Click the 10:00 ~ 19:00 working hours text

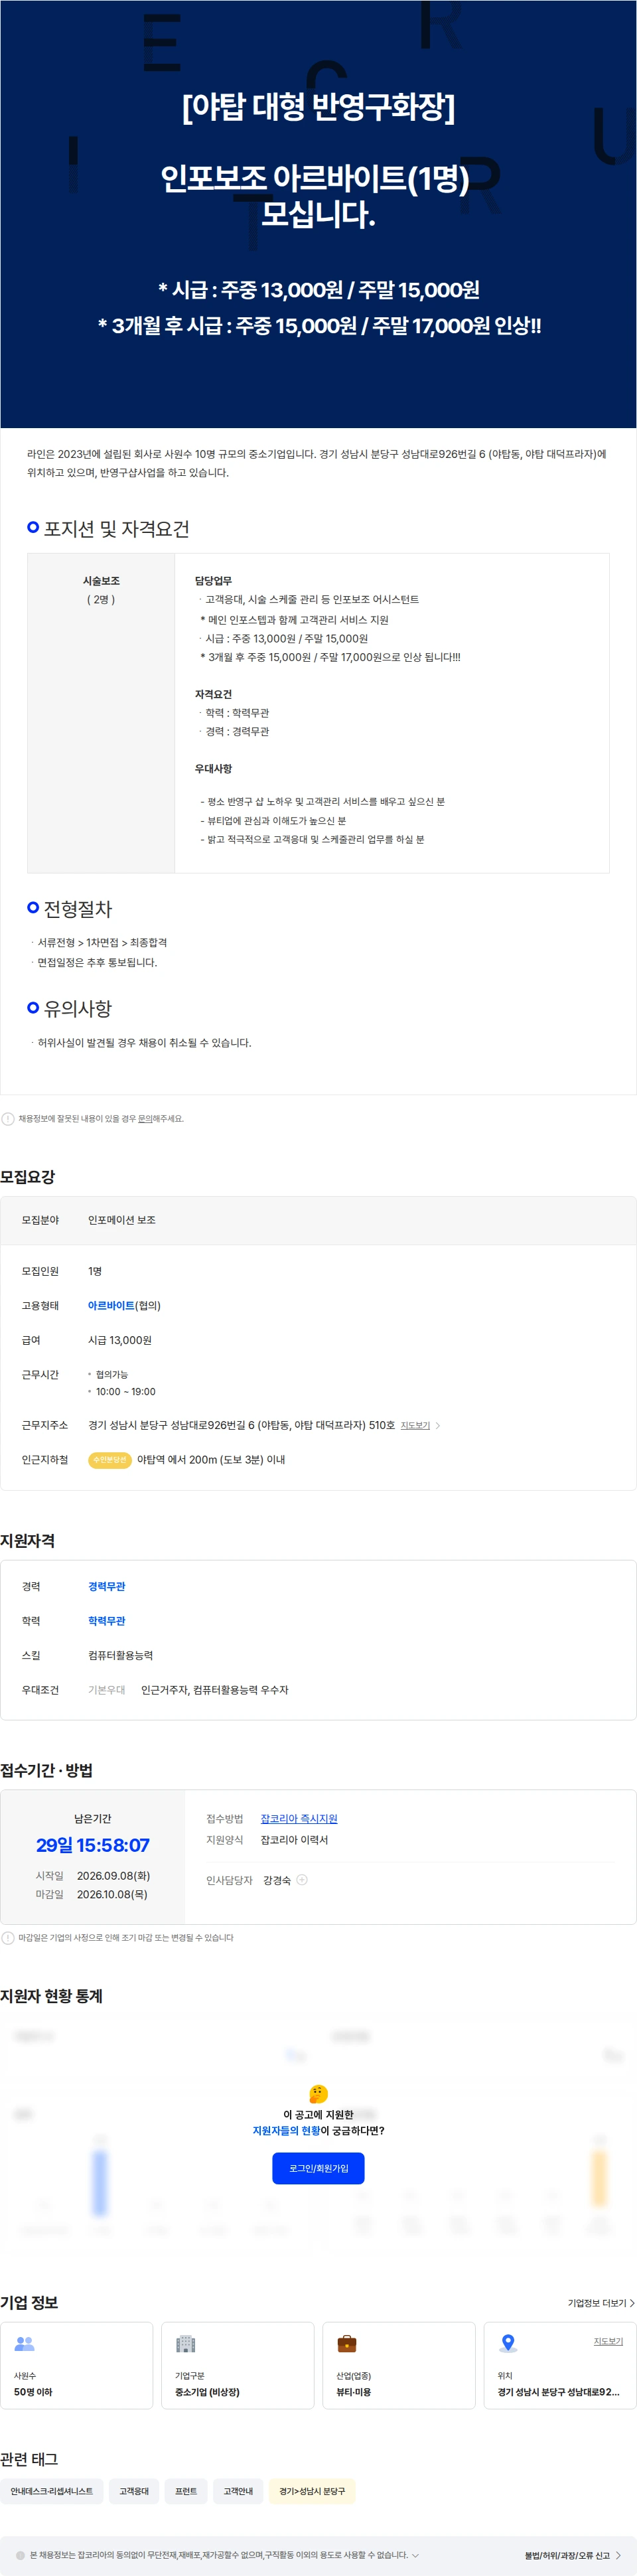[125, 1392]
